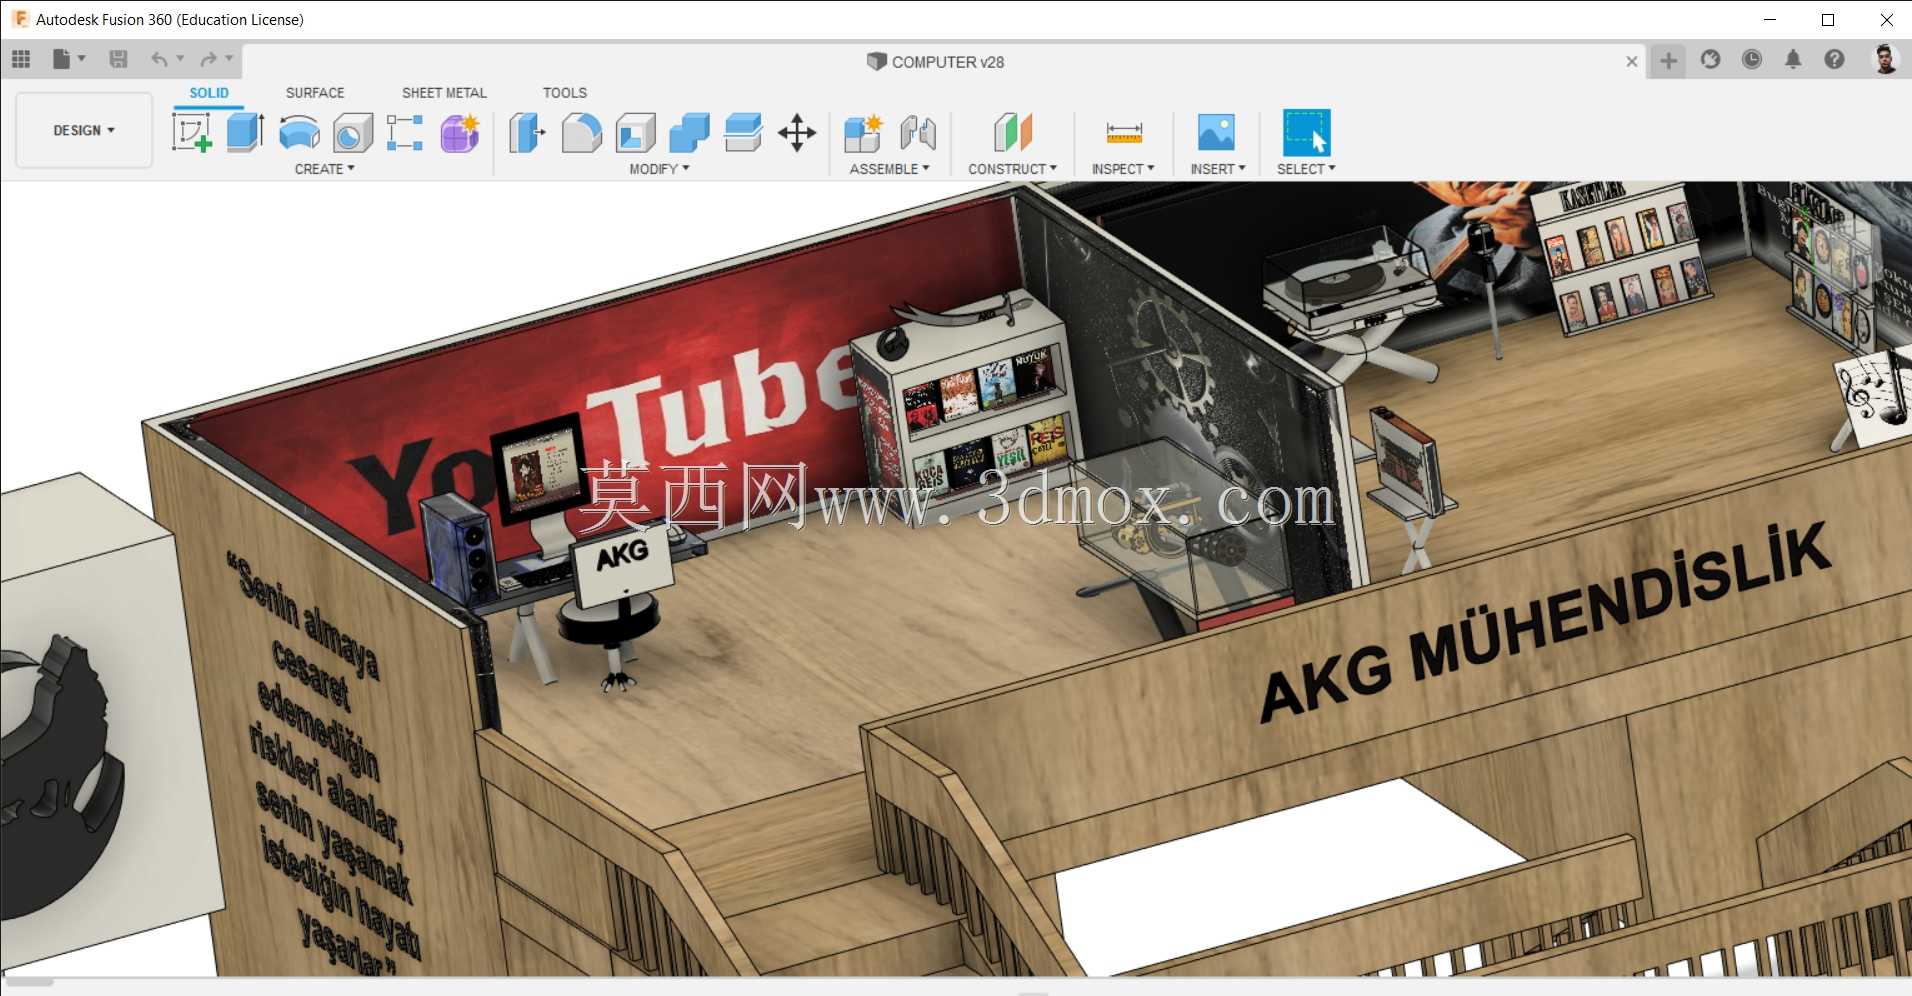Viewport: 1912px width, 996px height.
Task: Open the user profile avatar menu
Action: [x=1885, y=59]
